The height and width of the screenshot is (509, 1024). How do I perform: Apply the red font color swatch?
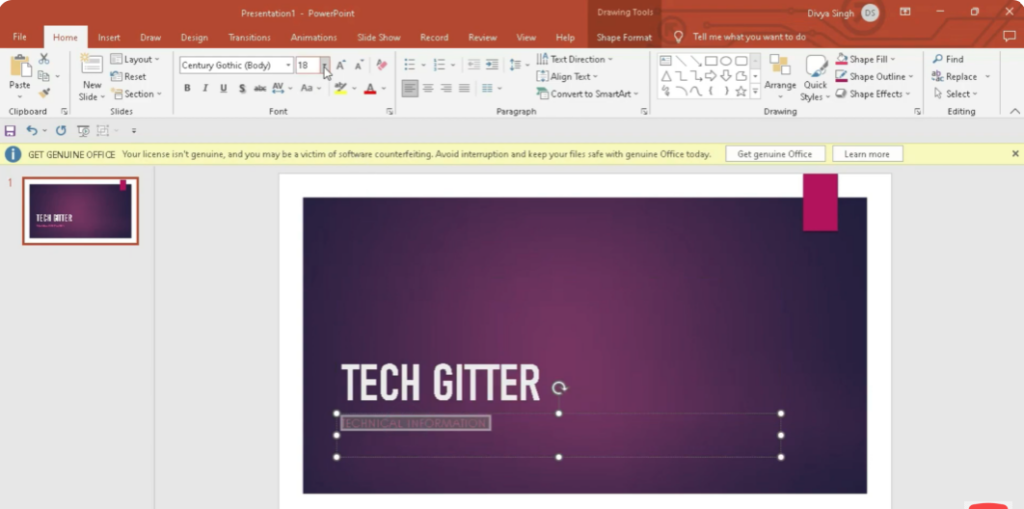[x=370, y=89]
